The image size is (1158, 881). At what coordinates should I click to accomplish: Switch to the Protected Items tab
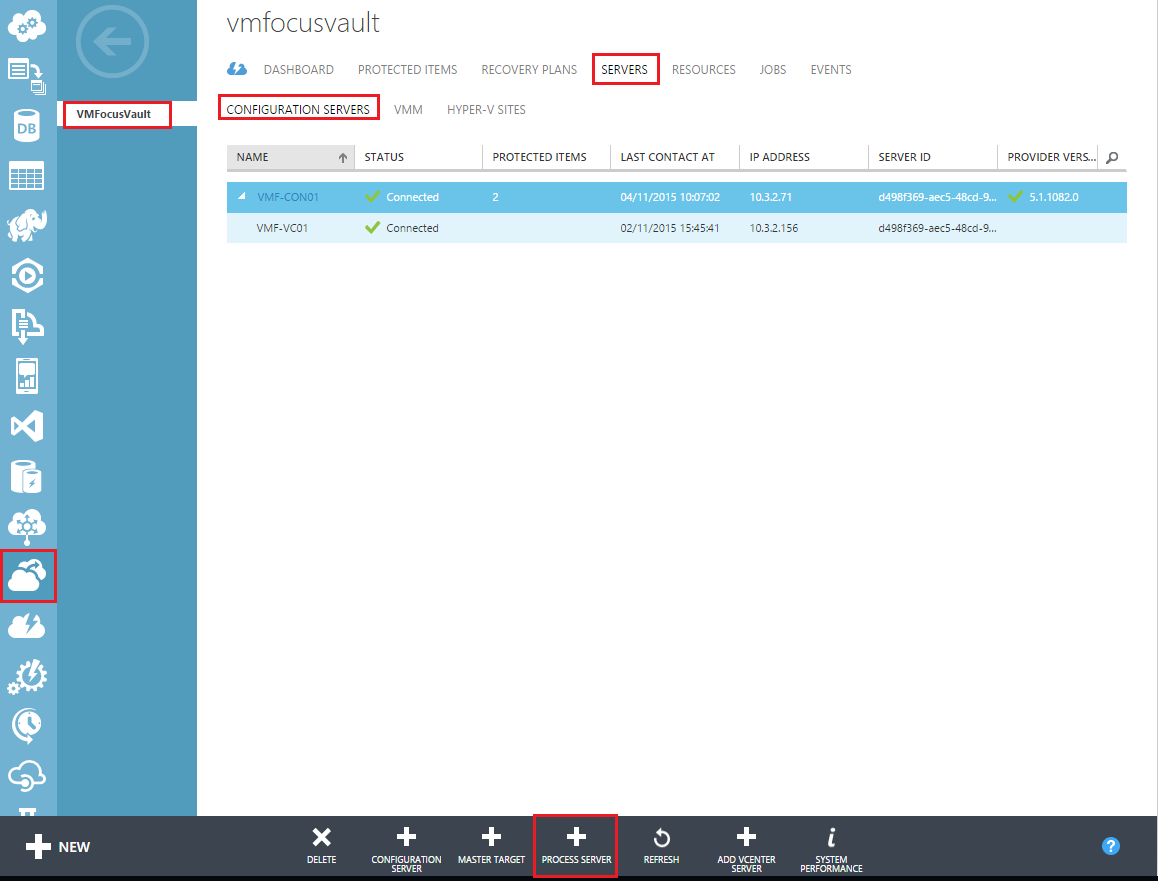(x=407, y=70)
